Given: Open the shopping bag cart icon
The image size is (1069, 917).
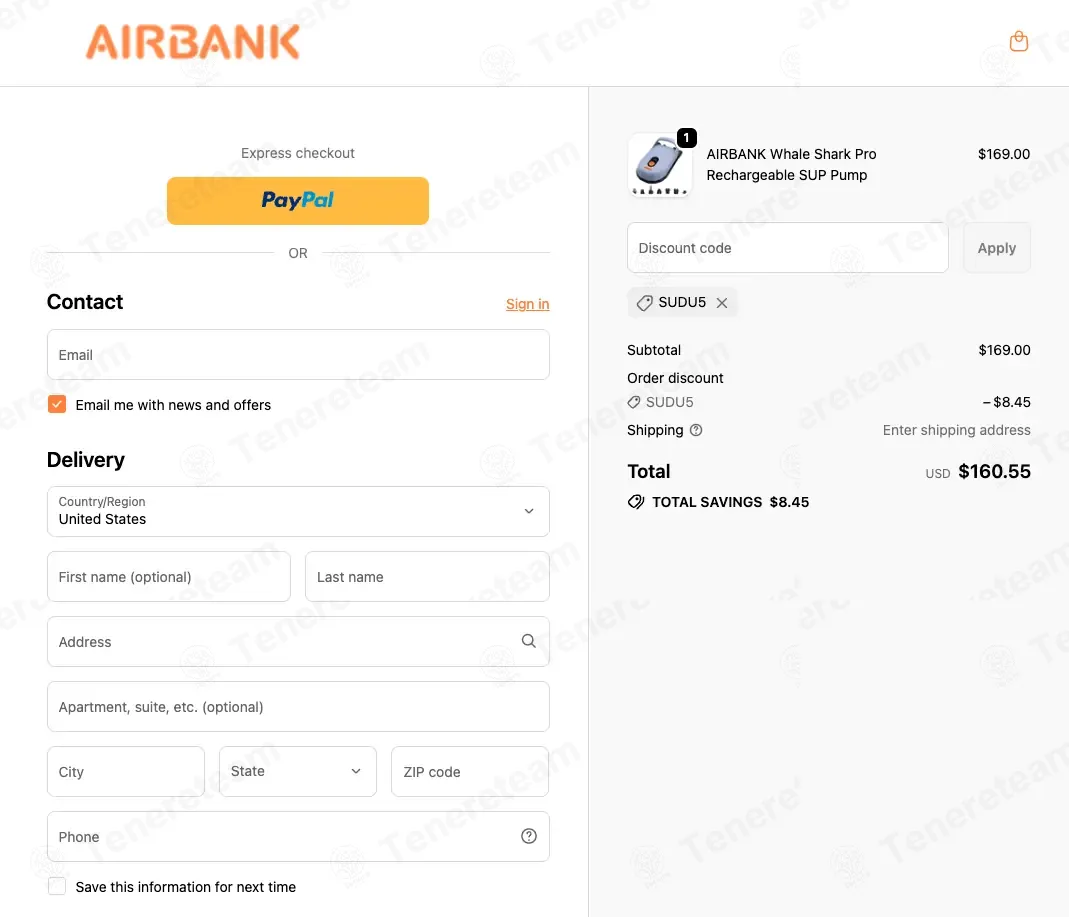Looking at the screenshot, I should [x=1019, y=42].
